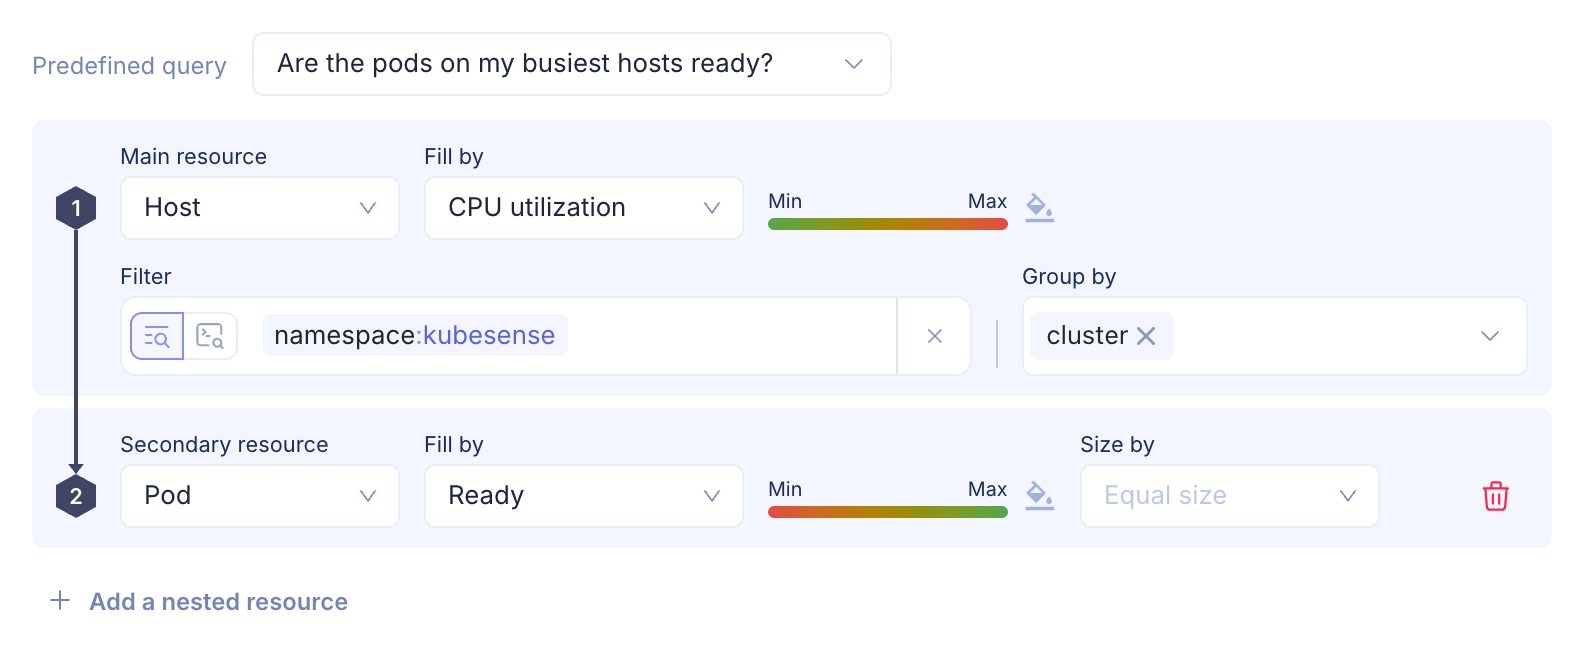
Task: Click the Predefined query label
Action: pyautogui.click(x=130, y=66)
